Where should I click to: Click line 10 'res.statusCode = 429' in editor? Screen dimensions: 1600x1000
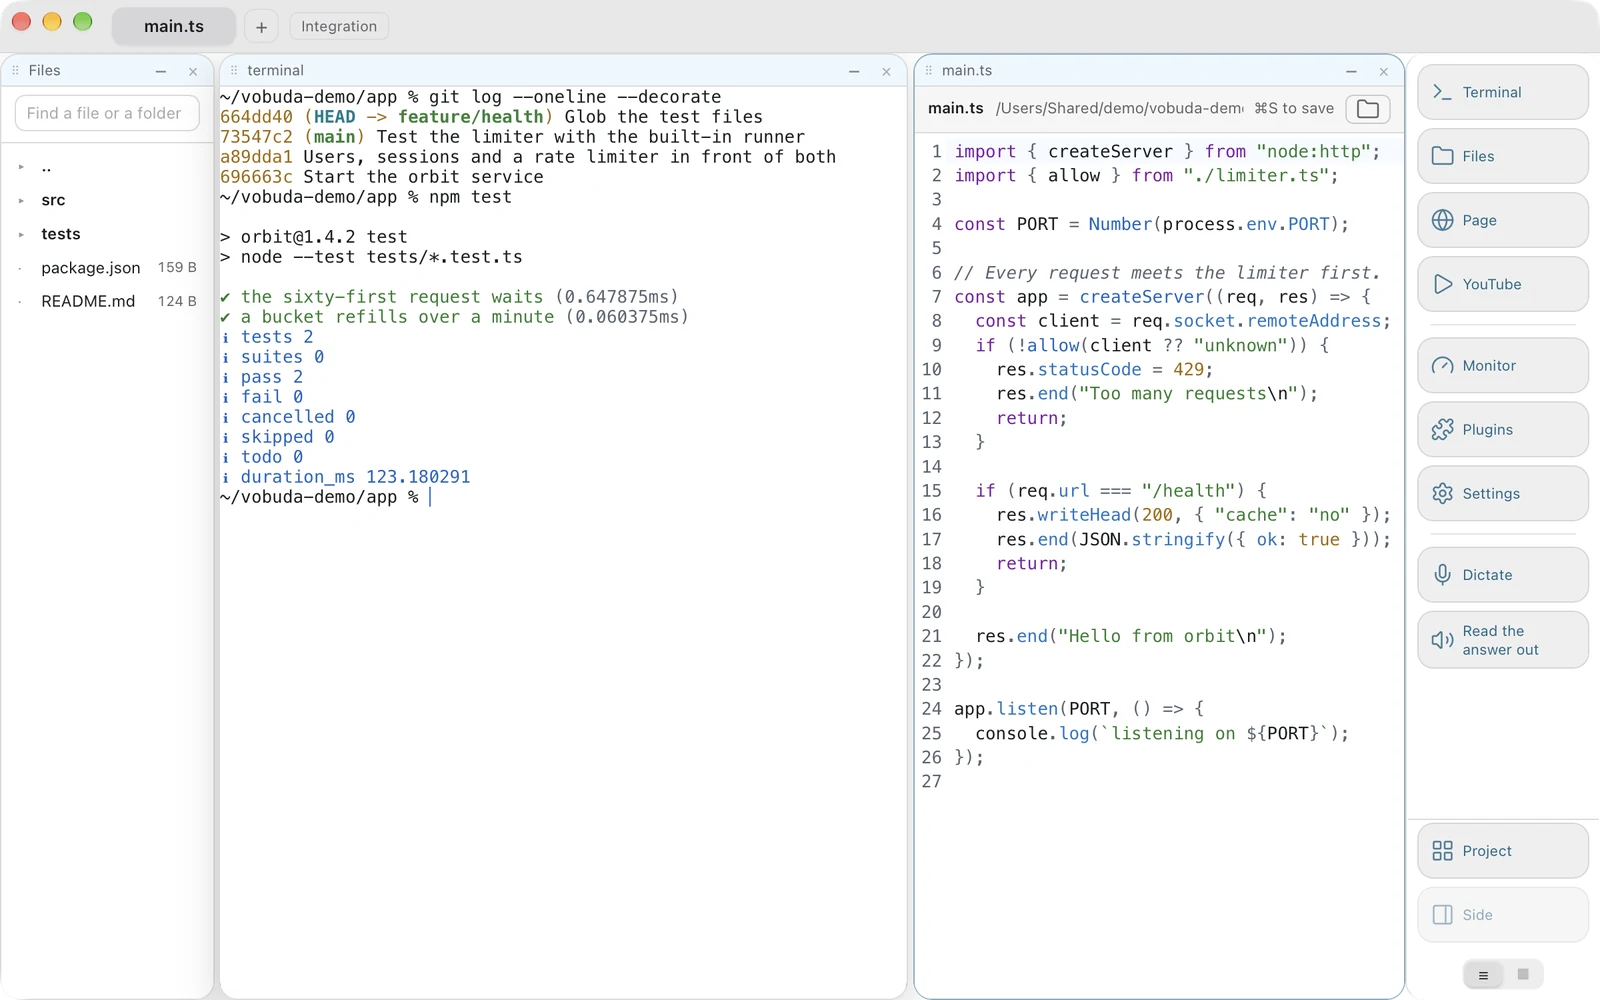[x=1104, y=370]
